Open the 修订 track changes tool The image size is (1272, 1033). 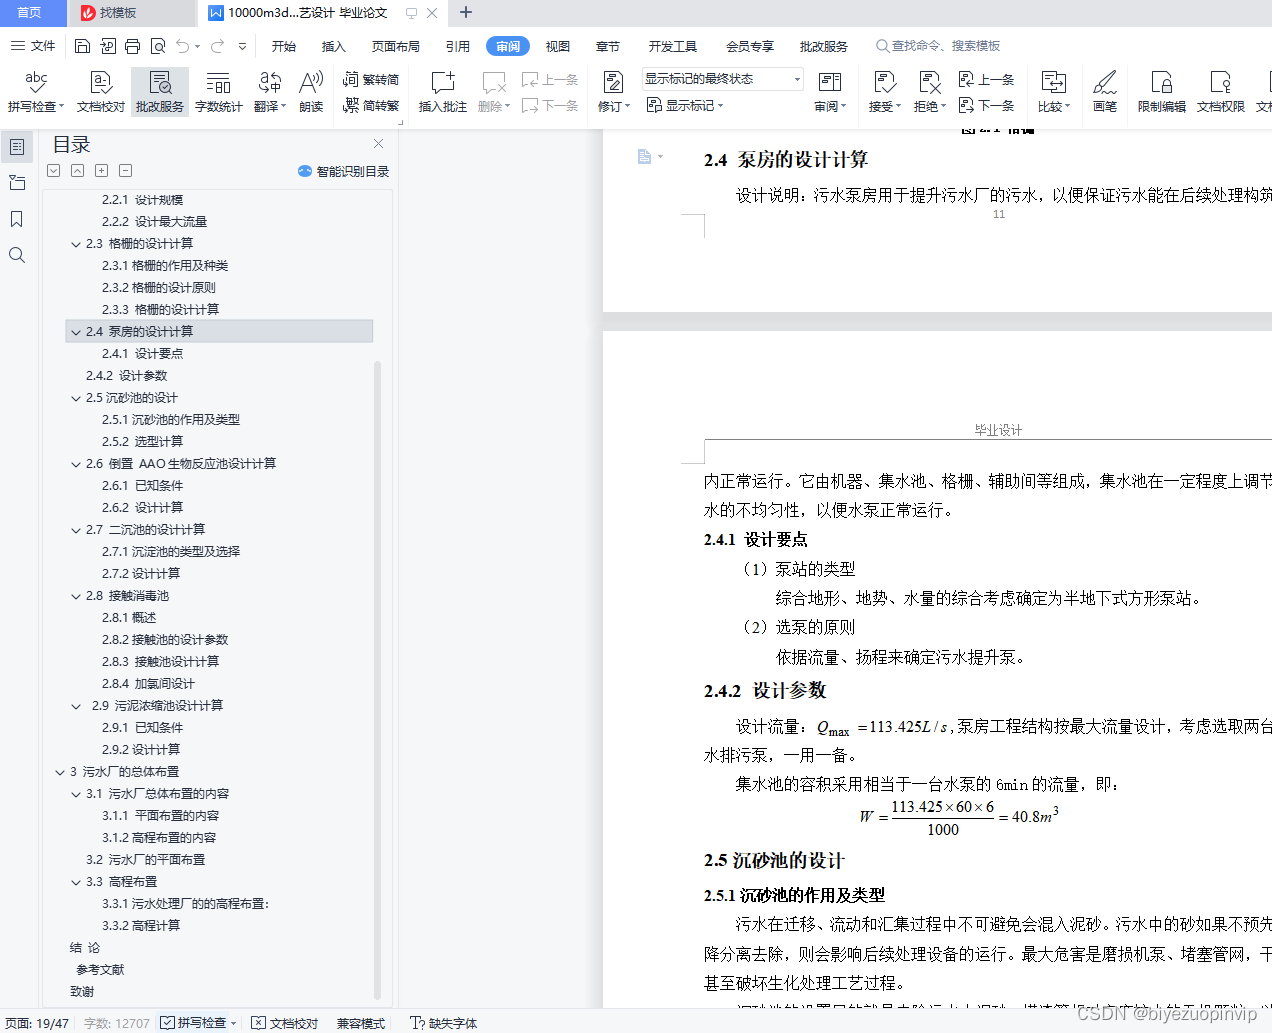pos(613,91)
